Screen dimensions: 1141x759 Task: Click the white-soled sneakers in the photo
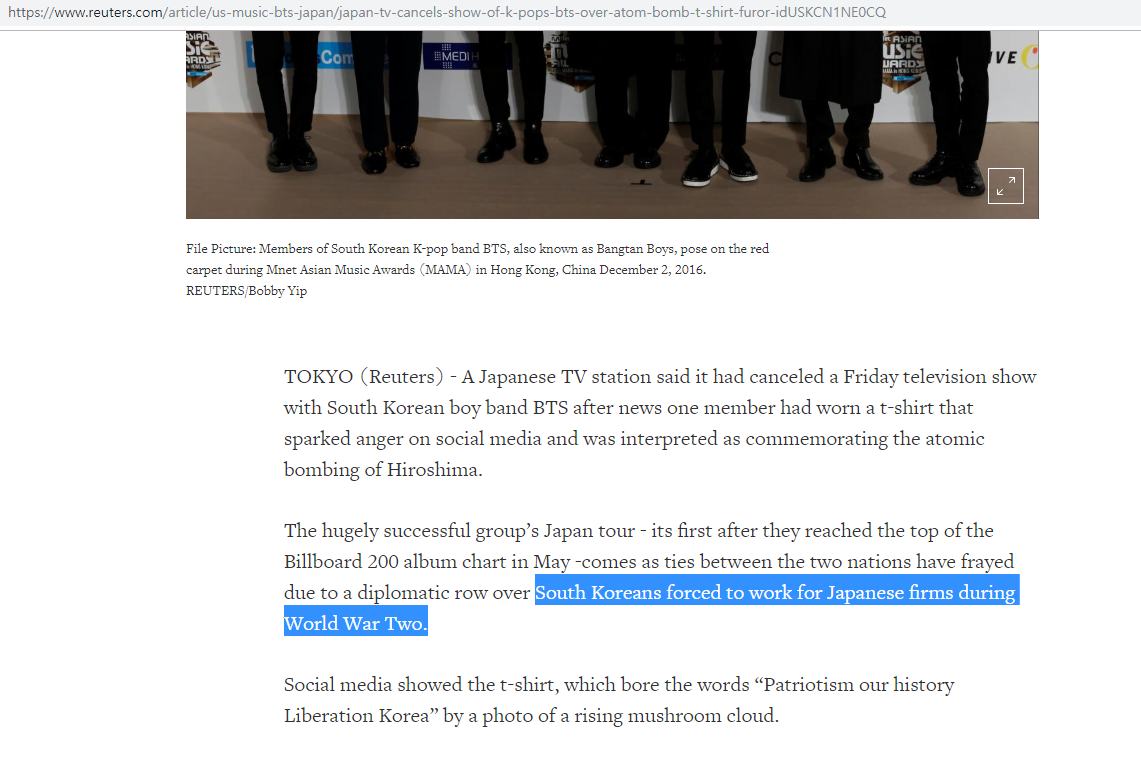tap(720, 167)
